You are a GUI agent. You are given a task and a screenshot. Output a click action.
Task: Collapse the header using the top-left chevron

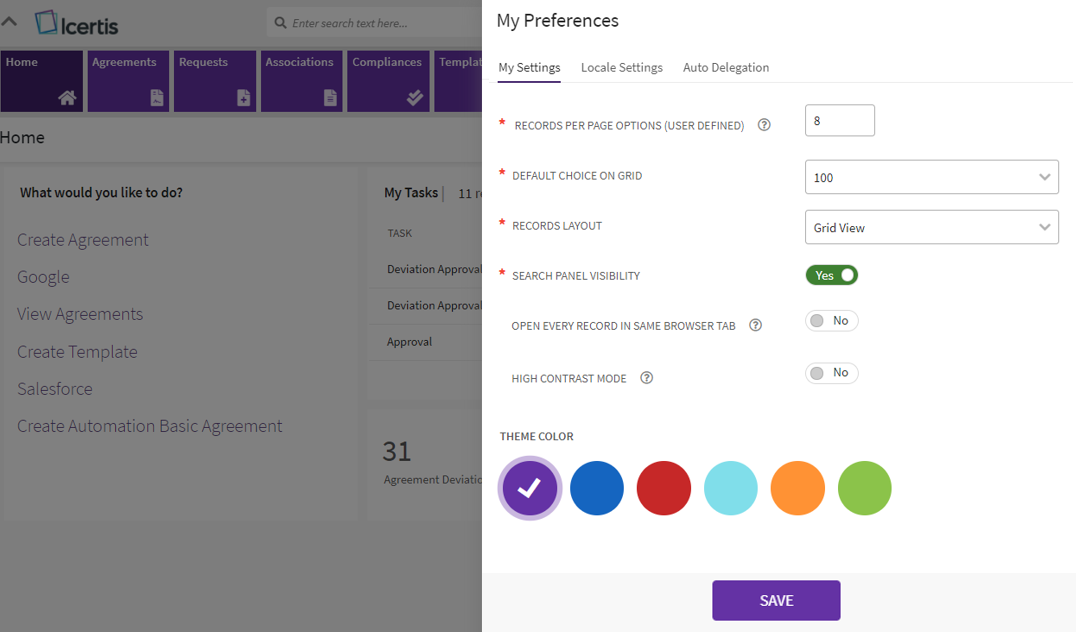coord(10,21)
